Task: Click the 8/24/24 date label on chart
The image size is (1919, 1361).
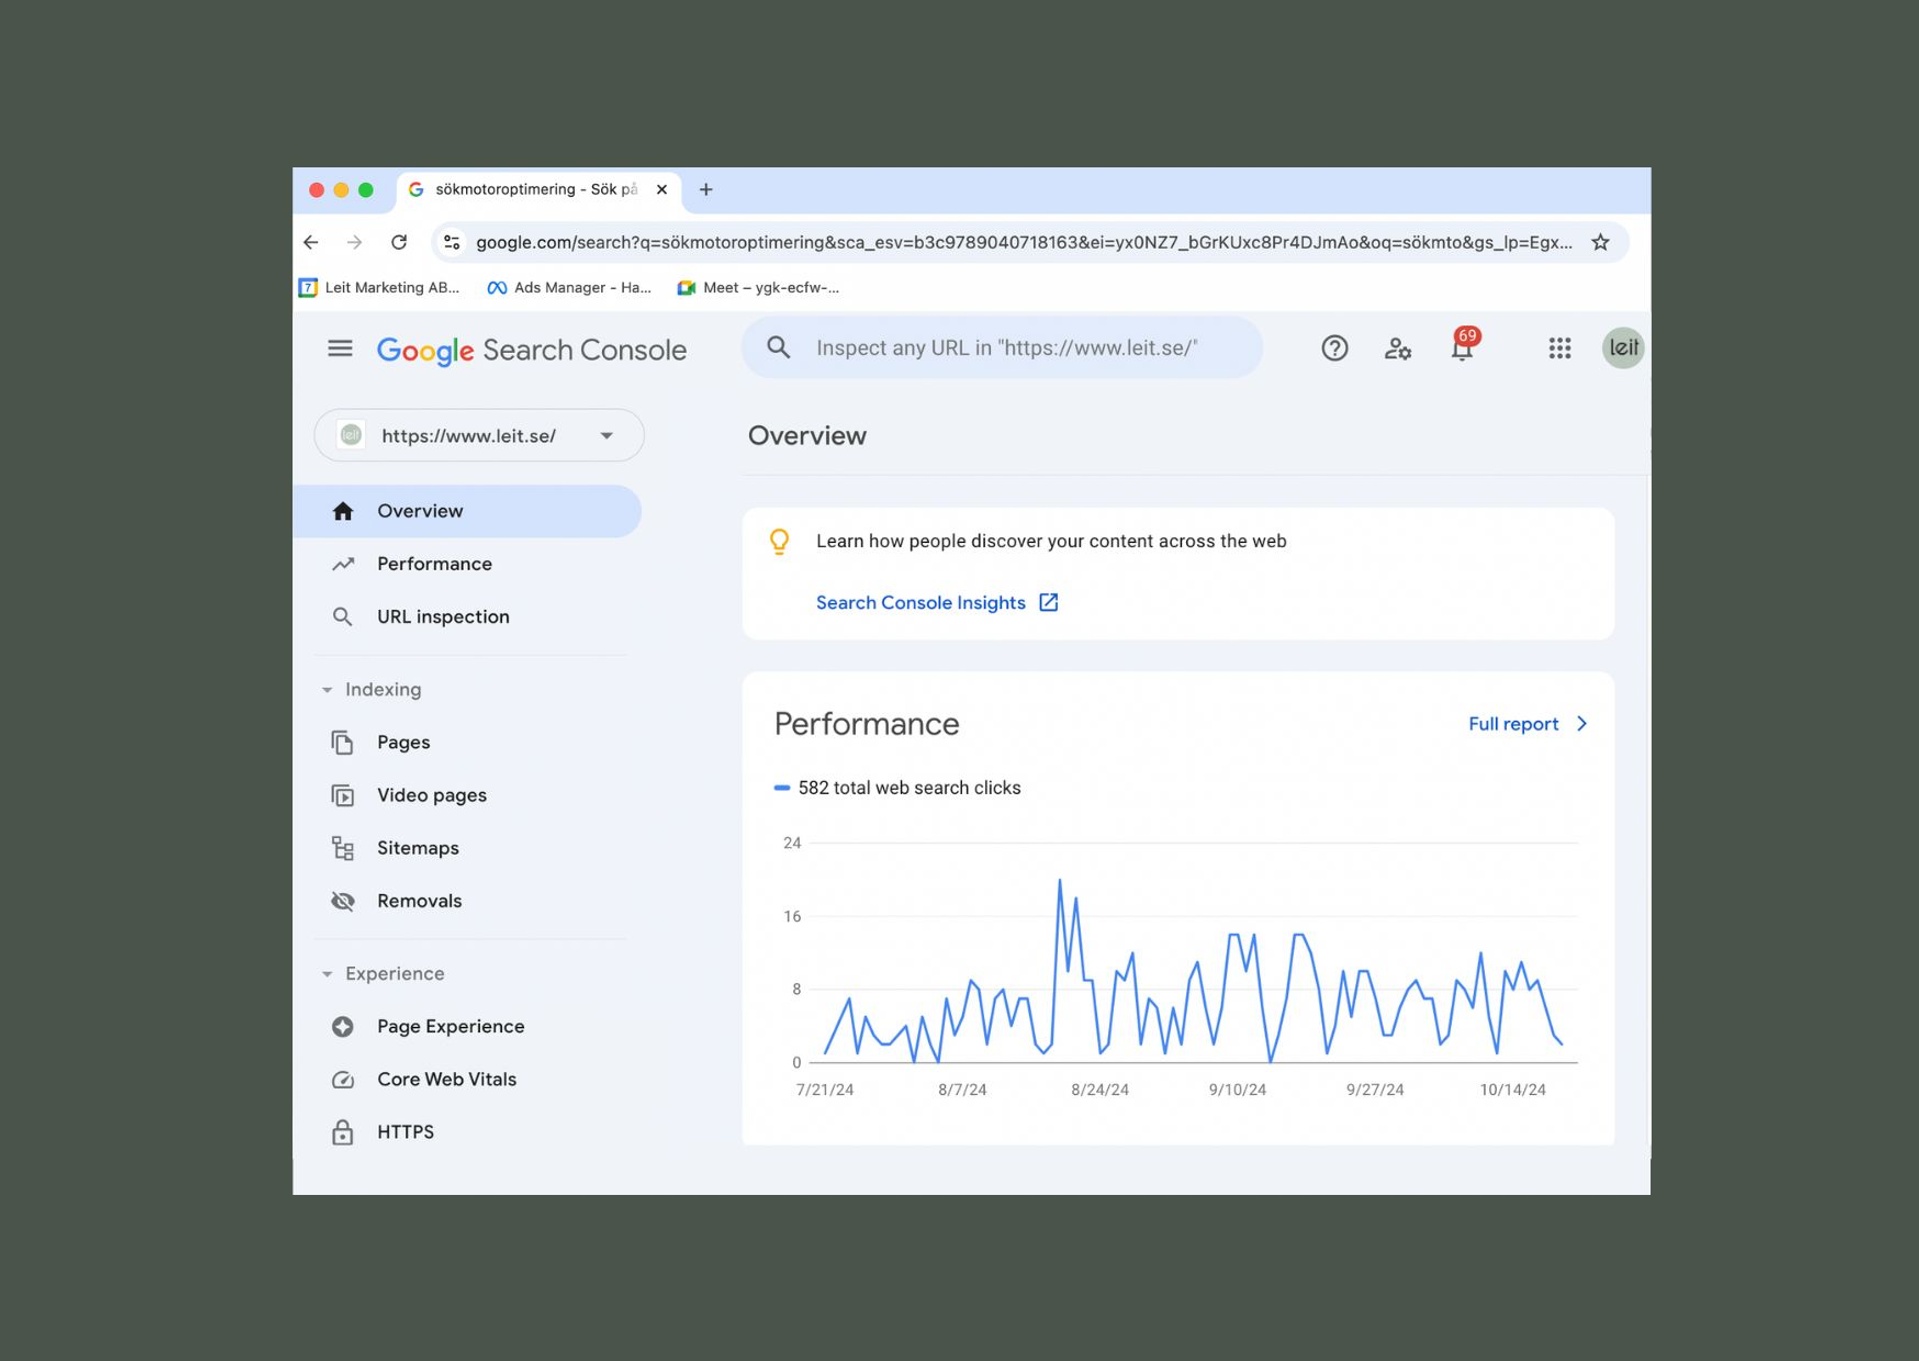Action: (x=1099, y=1089)
